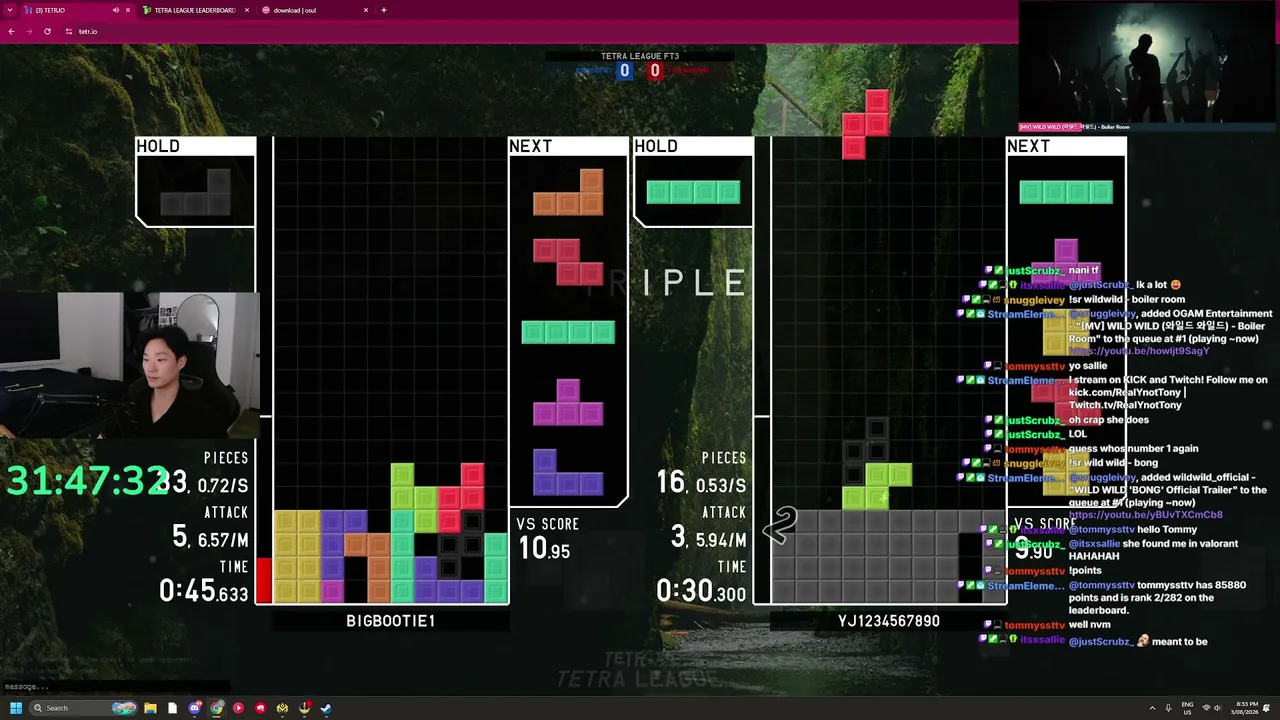Click the green I-piece in BIGBOOTIE1's NEXT queue
Viewport: 1280px width, 720px height.
tap(568, 332)
